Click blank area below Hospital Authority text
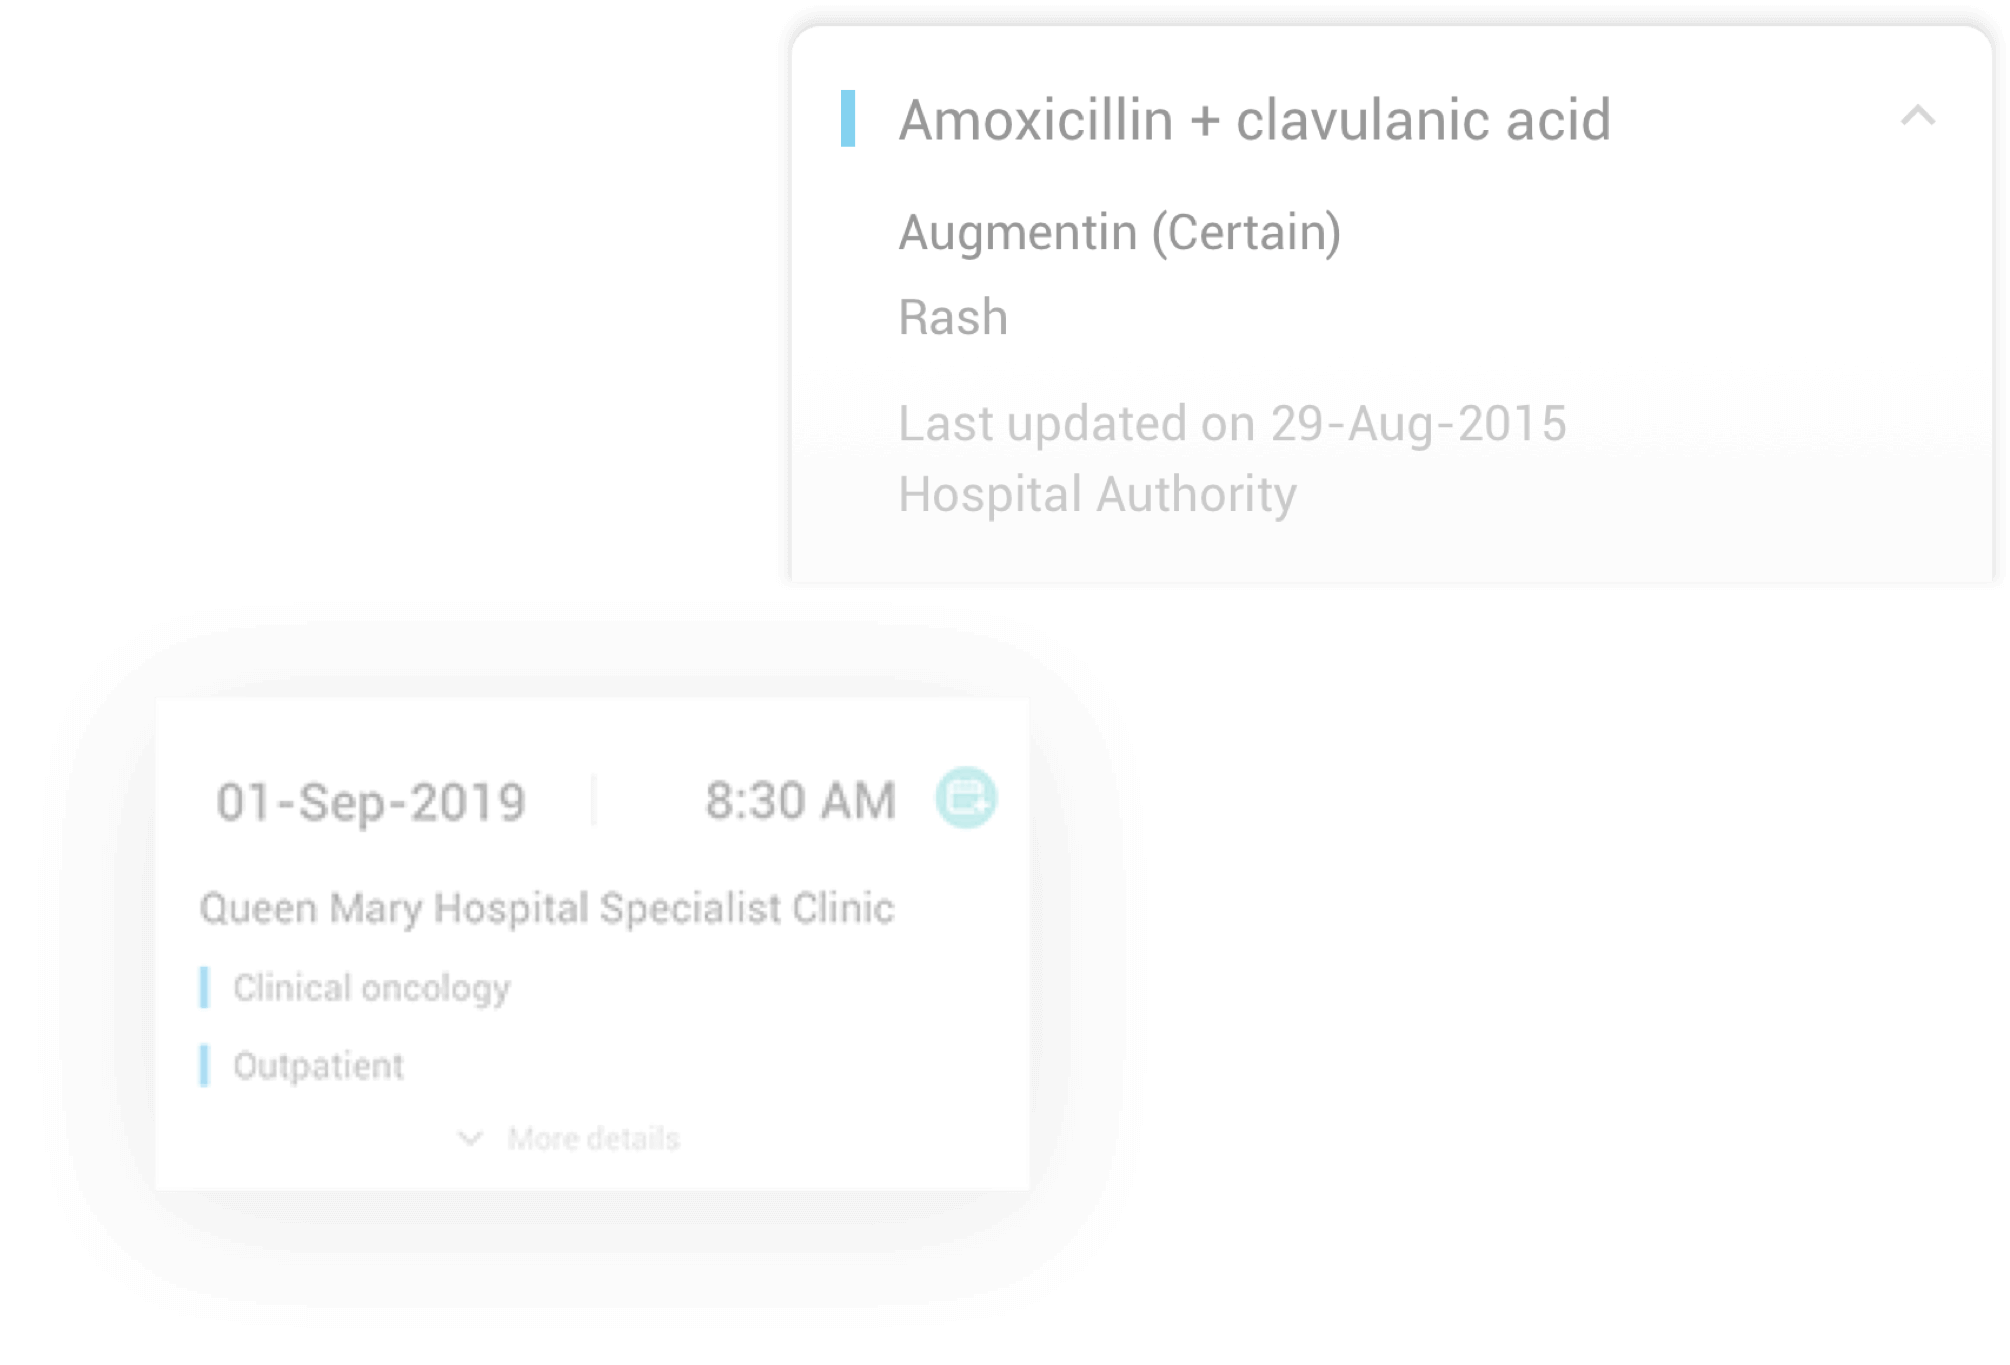The height and width of the screenshot is (1365, 2010). (x=1390, y=552)
